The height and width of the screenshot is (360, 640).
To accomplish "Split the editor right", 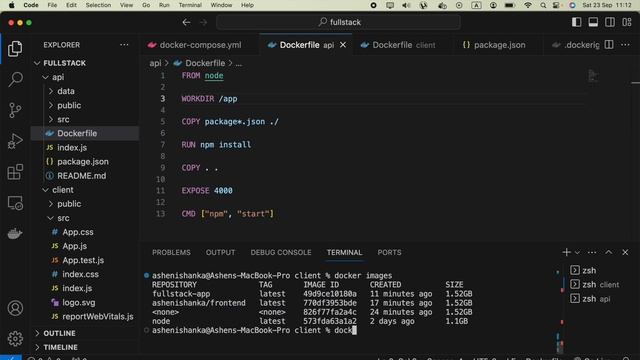I will coord(609,45).
